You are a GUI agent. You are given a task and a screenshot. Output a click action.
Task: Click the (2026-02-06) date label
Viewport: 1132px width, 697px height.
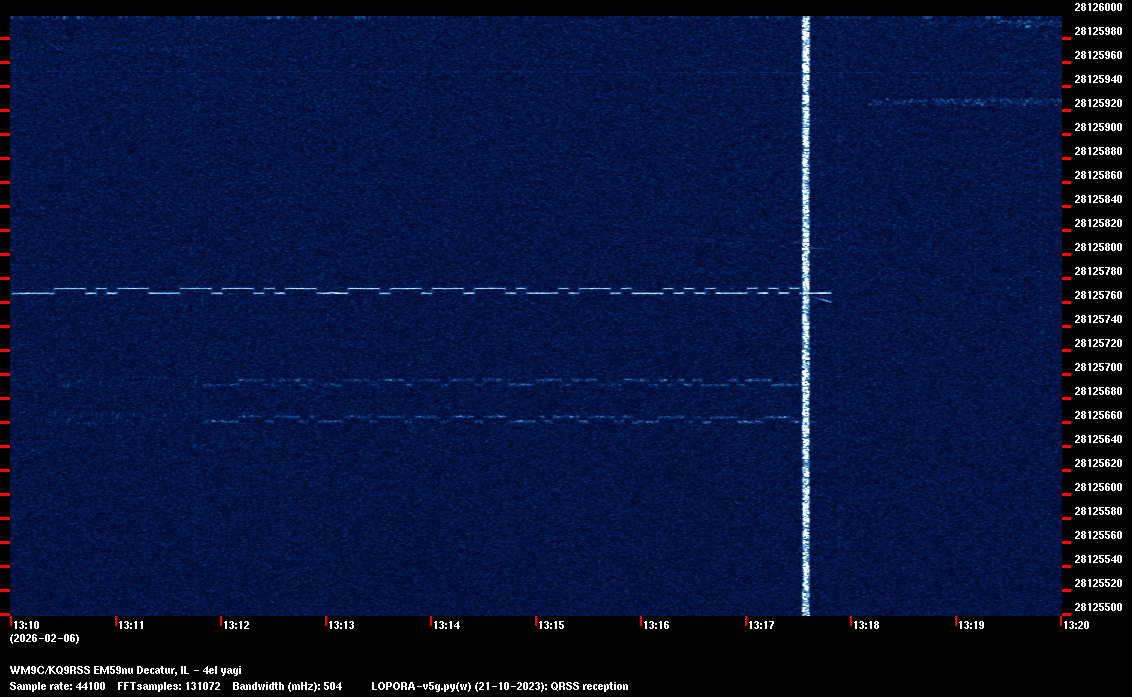[45, 638]
